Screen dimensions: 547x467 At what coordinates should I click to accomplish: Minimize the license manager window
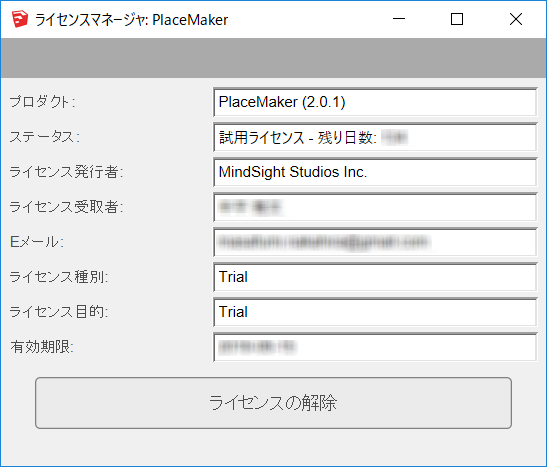399,19
